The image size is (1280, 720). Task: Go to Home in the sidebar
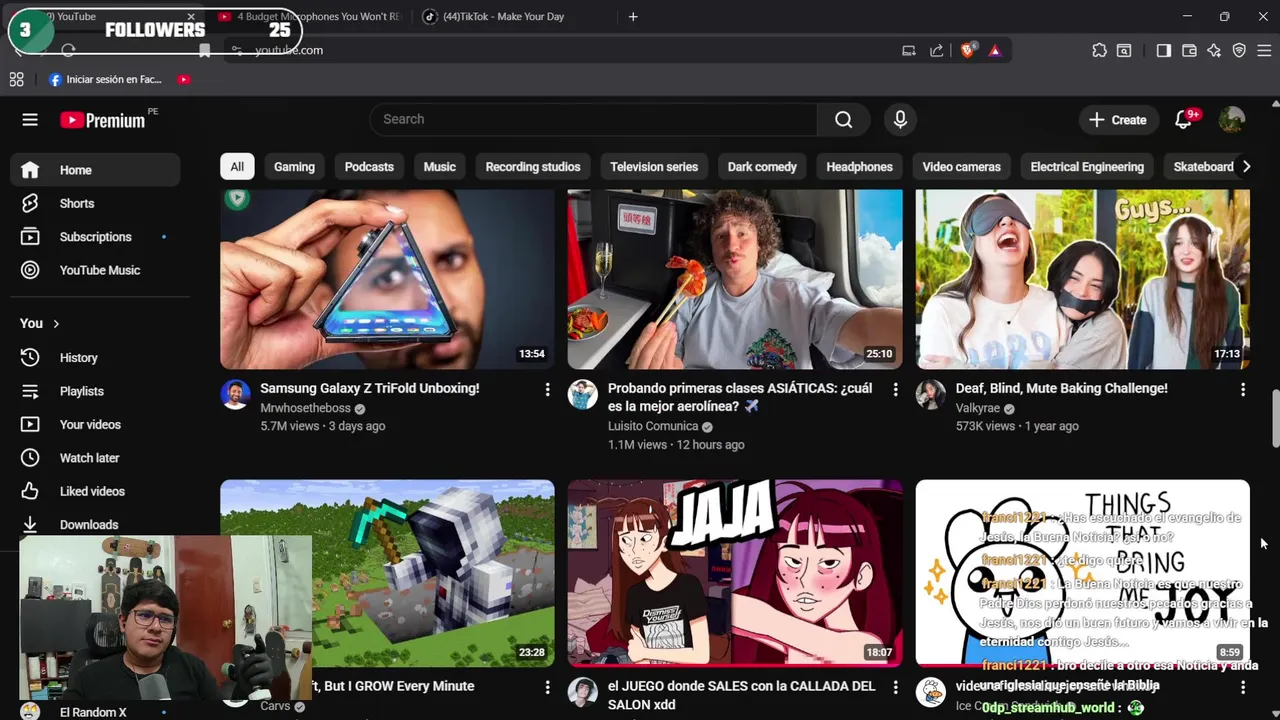pyautogui.click(x=96, y=170)
